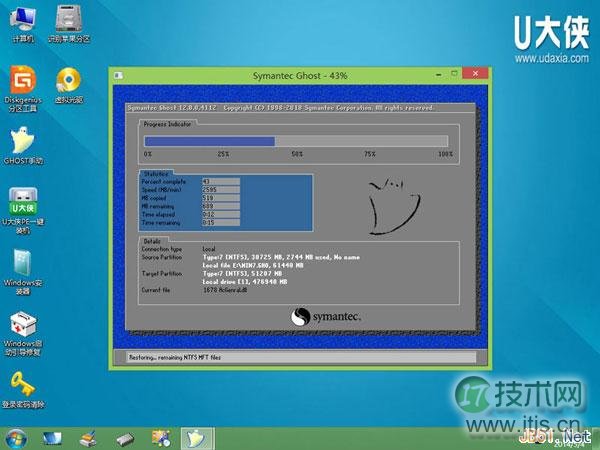Minimize the Symantec Ghost window
The height and width of the screenshot is (450, 600).
[439, 74]
